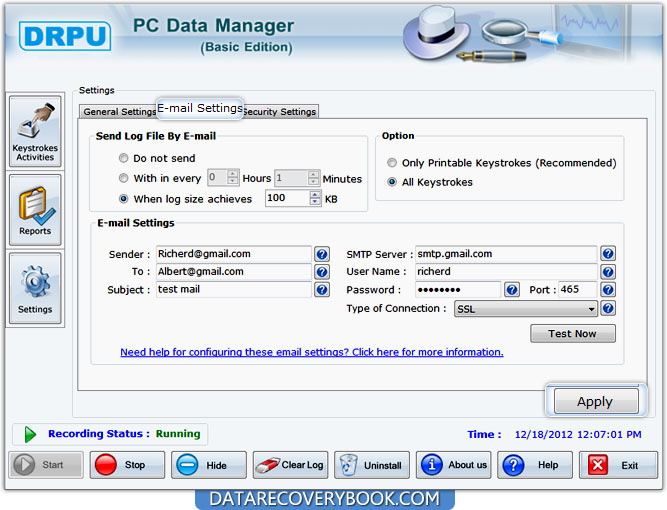
Task: Click the help icon next to Subject field
Action: (x=322, y=290)
